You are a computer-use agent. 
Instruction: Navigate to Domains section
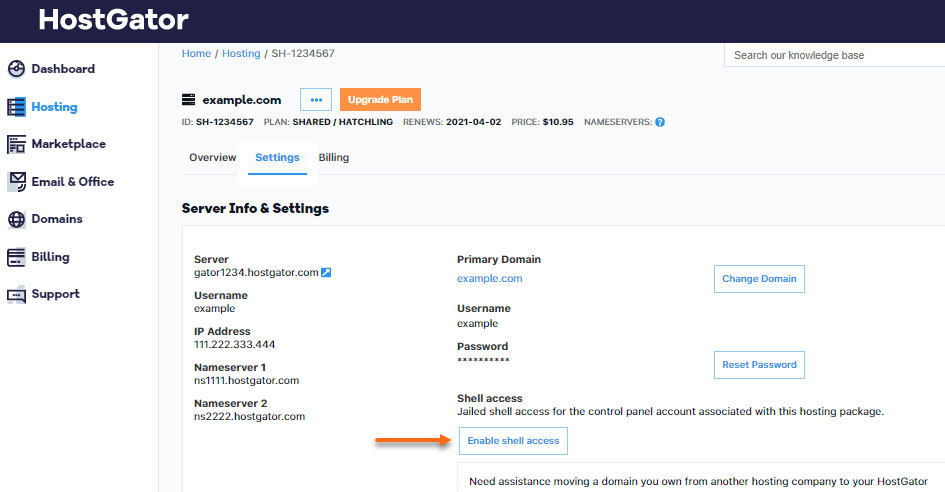(x=57, y=219)
